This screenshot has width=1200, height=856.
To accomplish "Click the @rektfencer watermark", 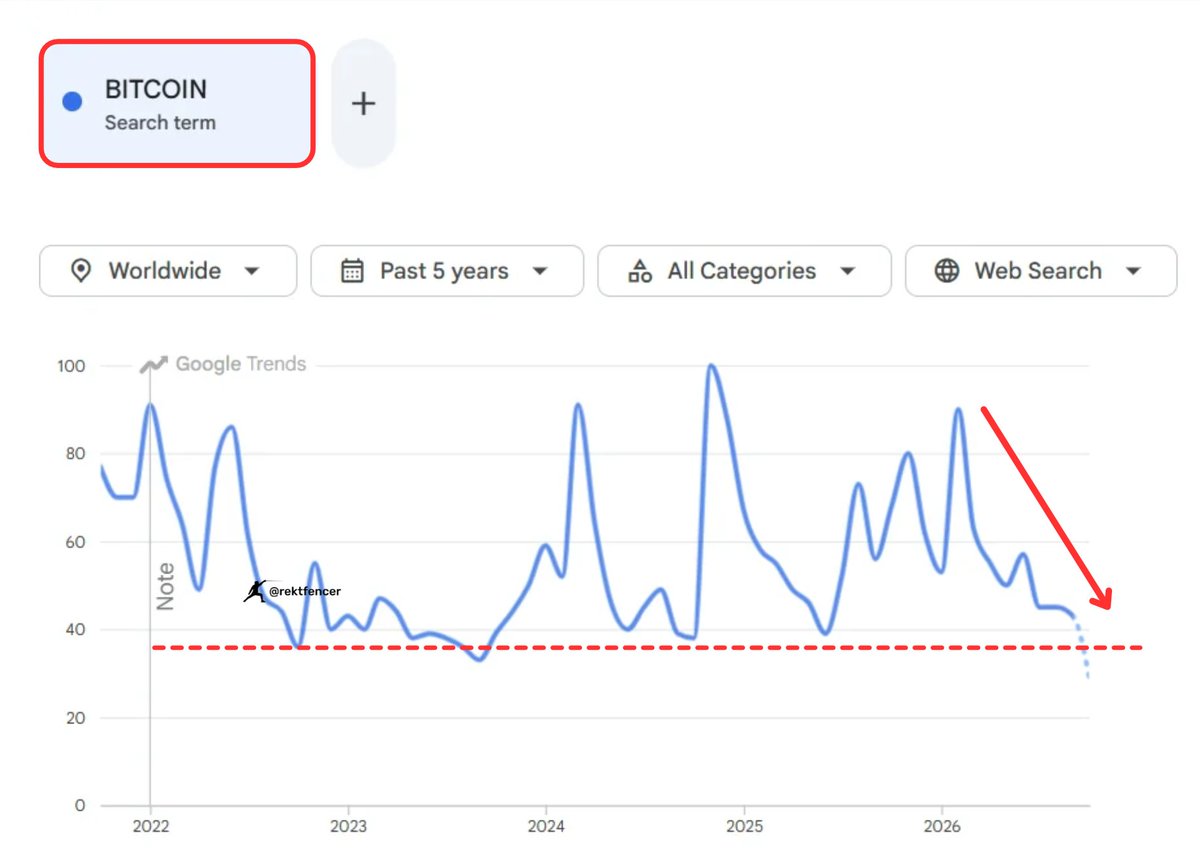I will point(305,592).
